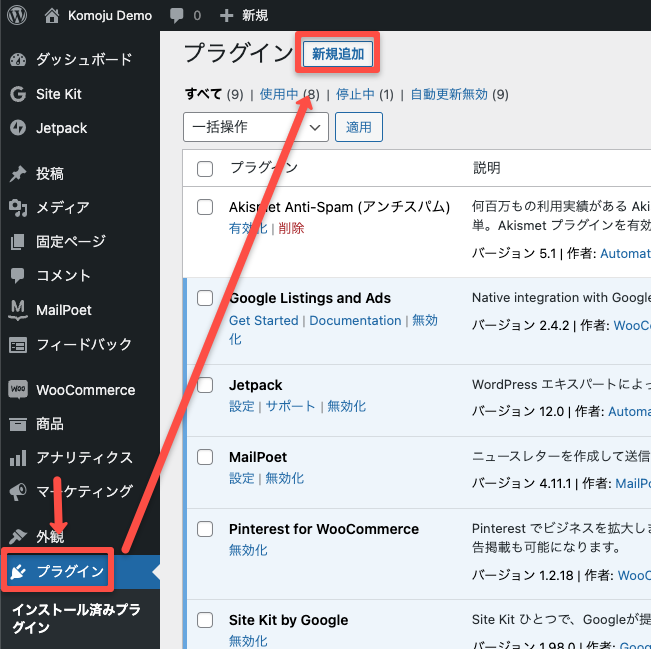651x649 pixels.
Task: Click the マーケティング megaphone icon
Action: pyautogui.click(x=18, y=492)
